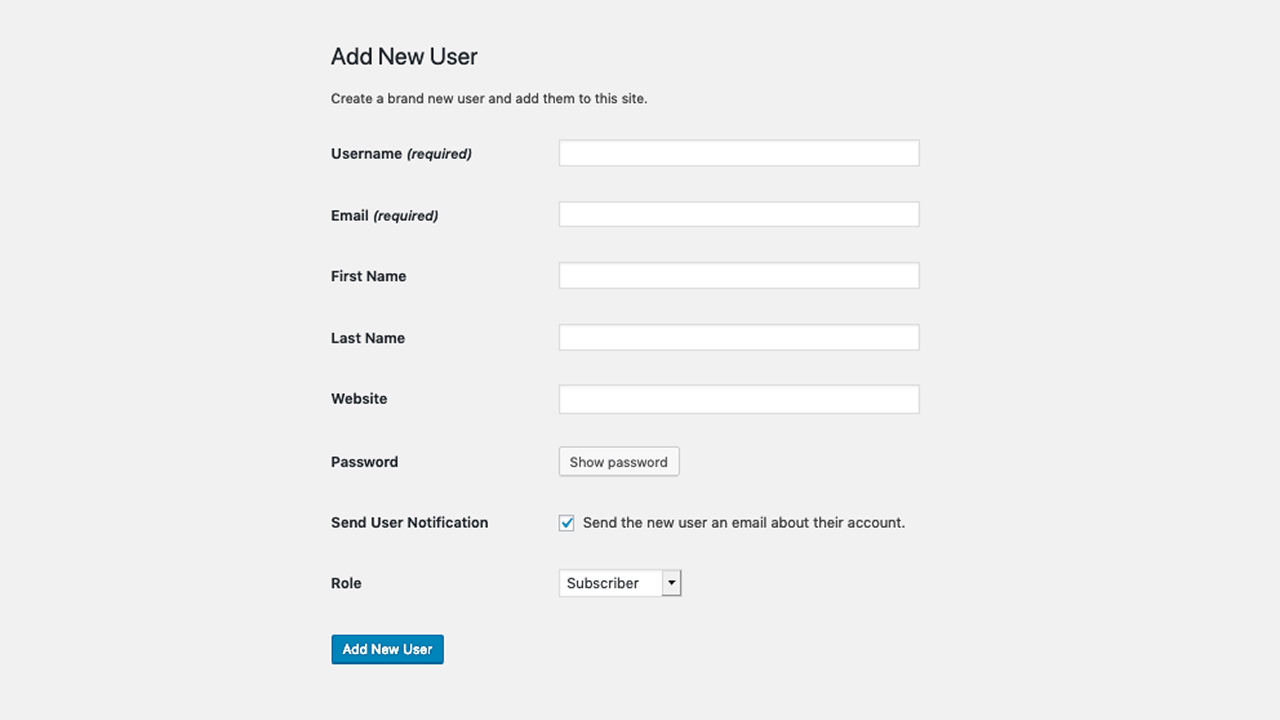
Task: Click the Send User Notification label
Action: coord(409,522)
